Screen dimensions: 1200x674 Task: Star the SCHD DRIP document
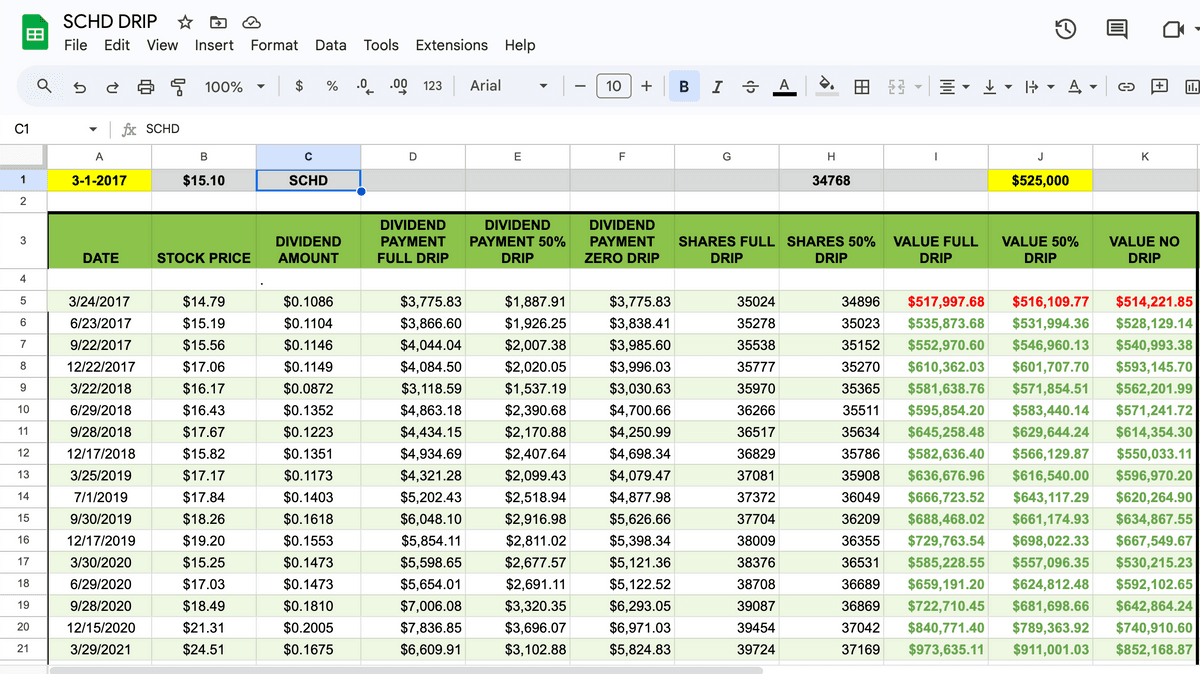click(x=185, y=22)
